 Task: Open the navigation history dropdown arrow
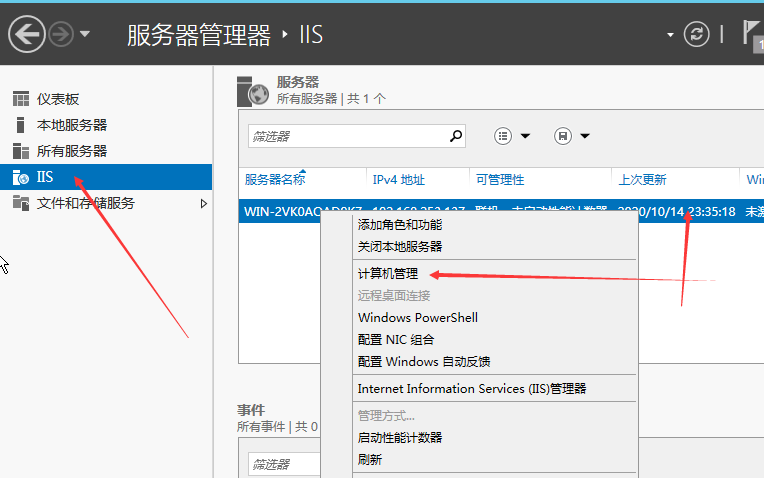85,34
